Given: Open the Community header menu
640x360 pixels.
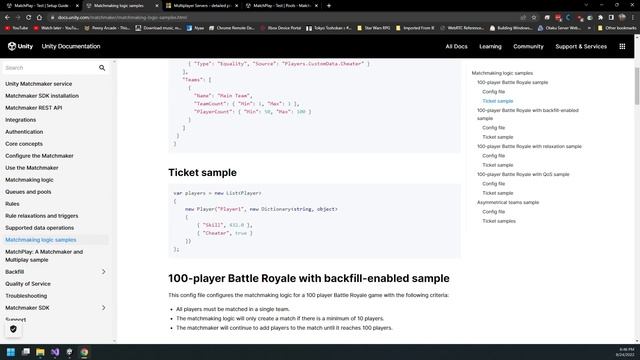Looking at the screenshot, I should coord(528,47).
